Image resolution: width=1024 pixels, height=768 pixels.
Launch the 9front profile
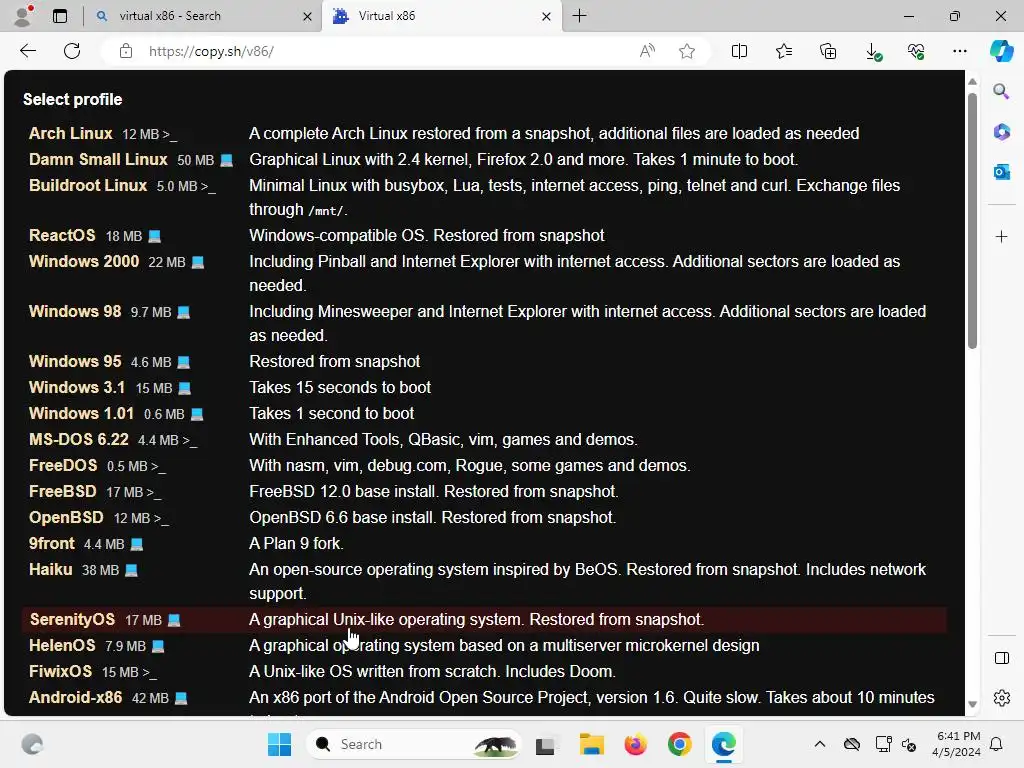[52, 543]
